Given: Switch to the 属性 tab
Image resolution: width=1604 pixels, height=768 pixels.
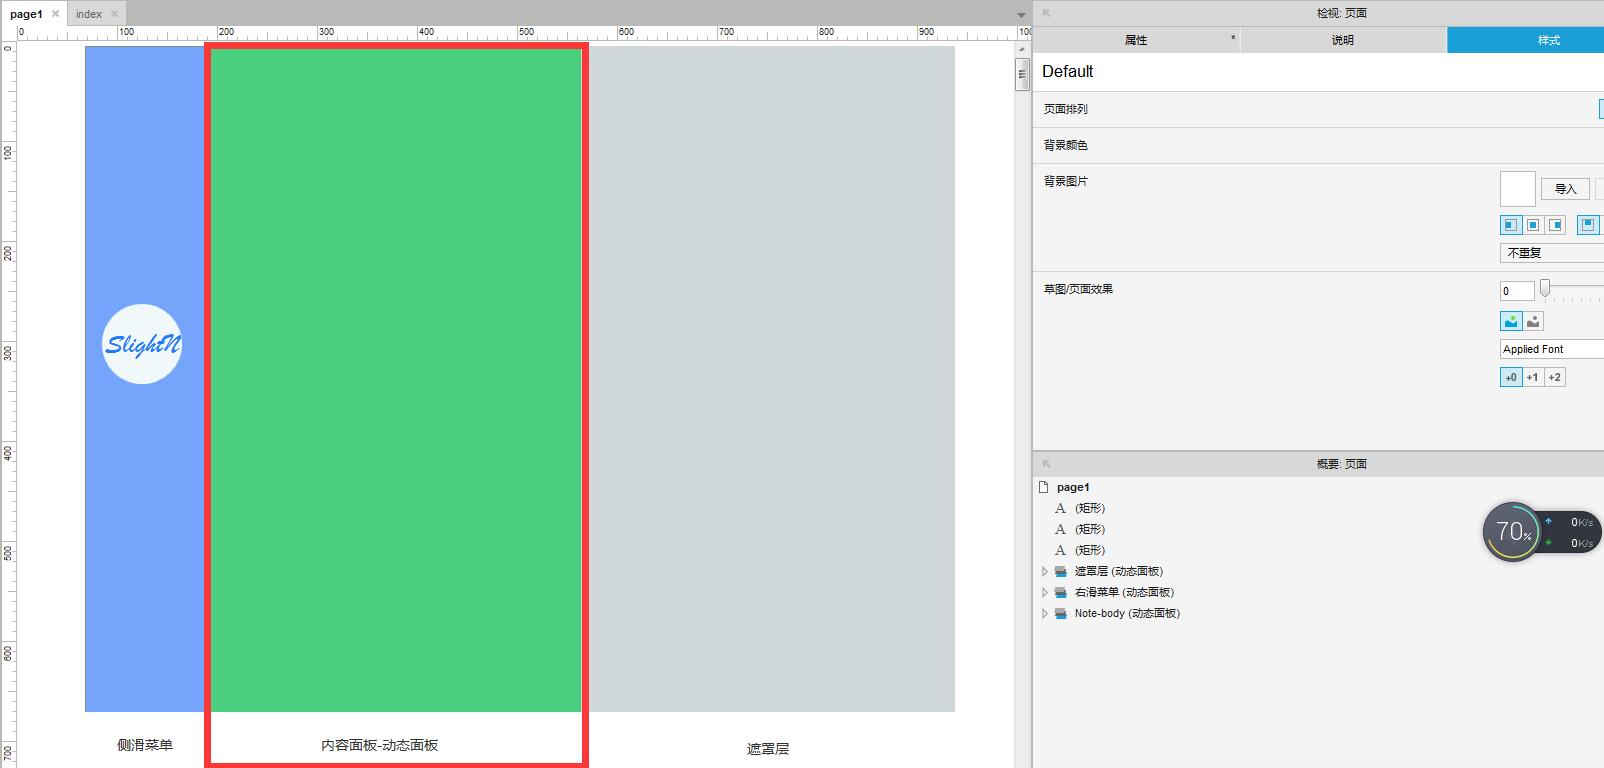Looking at the screenshot, I should [1136, 40].
